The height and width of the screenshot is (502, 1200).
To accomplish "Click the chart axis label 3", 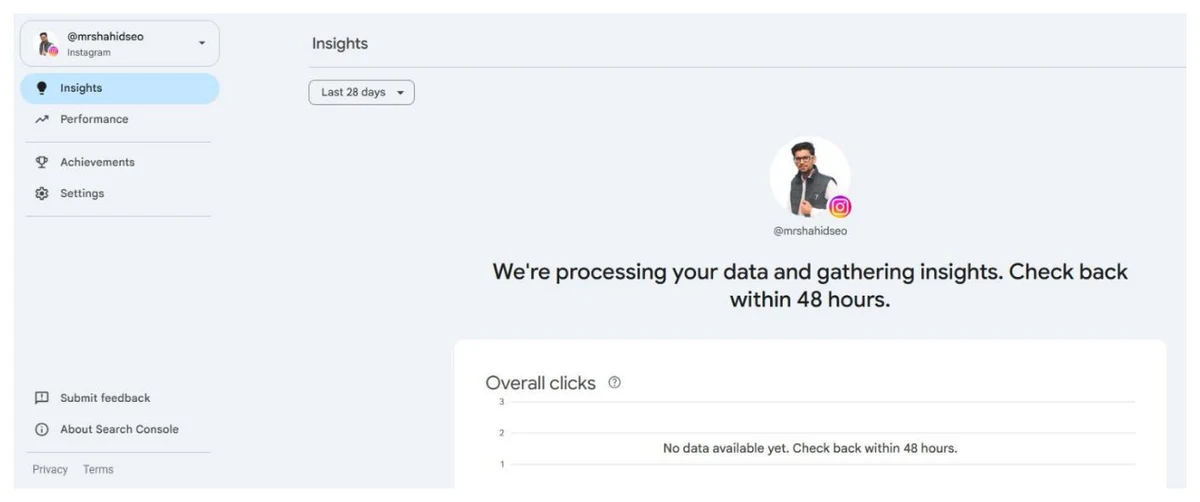I will pyautogui.click(x=501, y=402).
